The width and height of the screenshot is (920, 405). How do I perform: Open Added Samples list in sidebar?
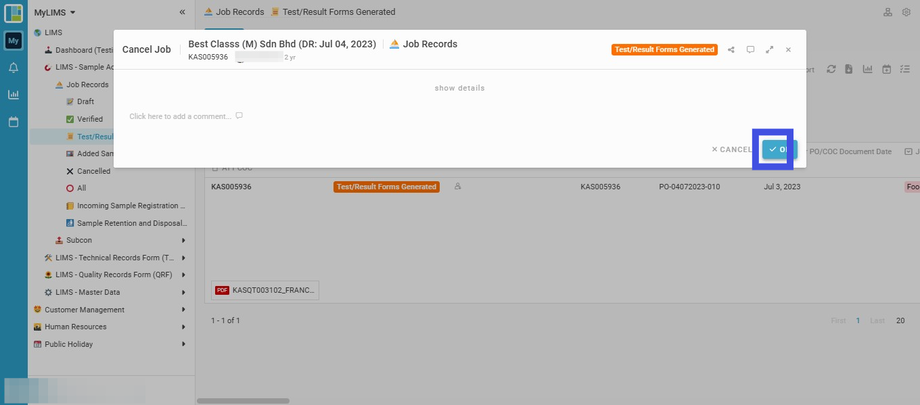pos(90,154)
